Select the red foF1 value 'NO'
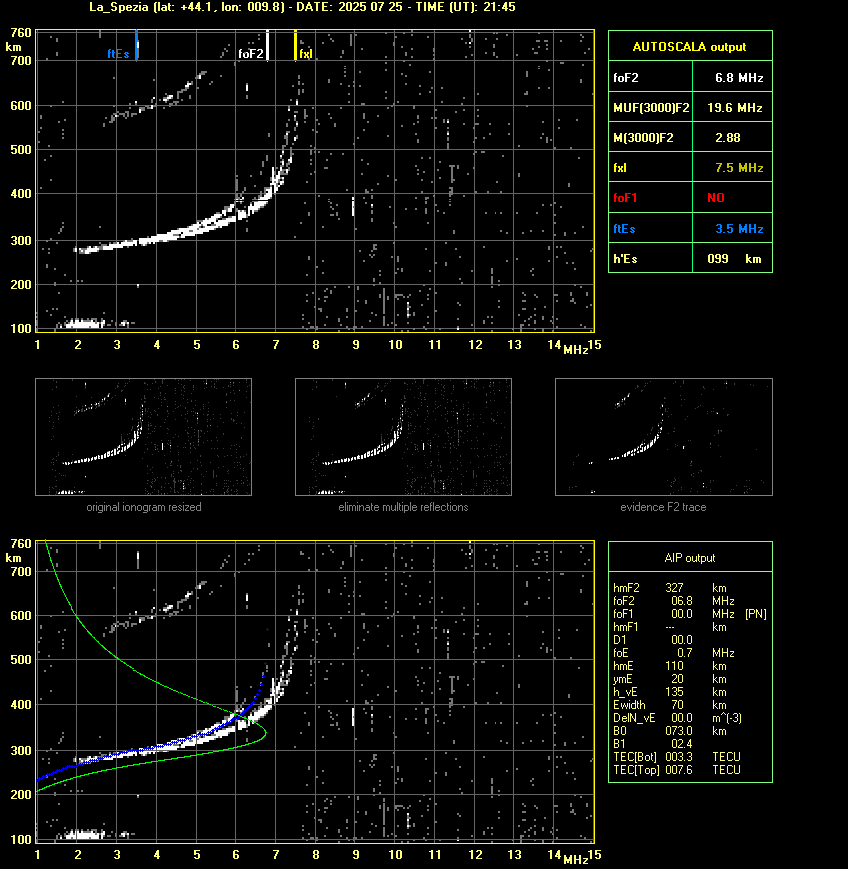The width and height of the screenshot is (848, 869). 716,198
